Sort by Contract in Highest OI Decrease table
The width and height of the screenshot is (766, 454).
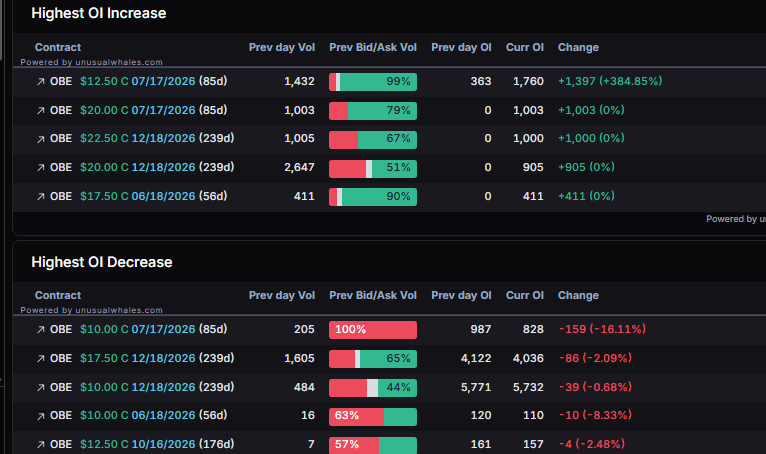tap(58, 295)
